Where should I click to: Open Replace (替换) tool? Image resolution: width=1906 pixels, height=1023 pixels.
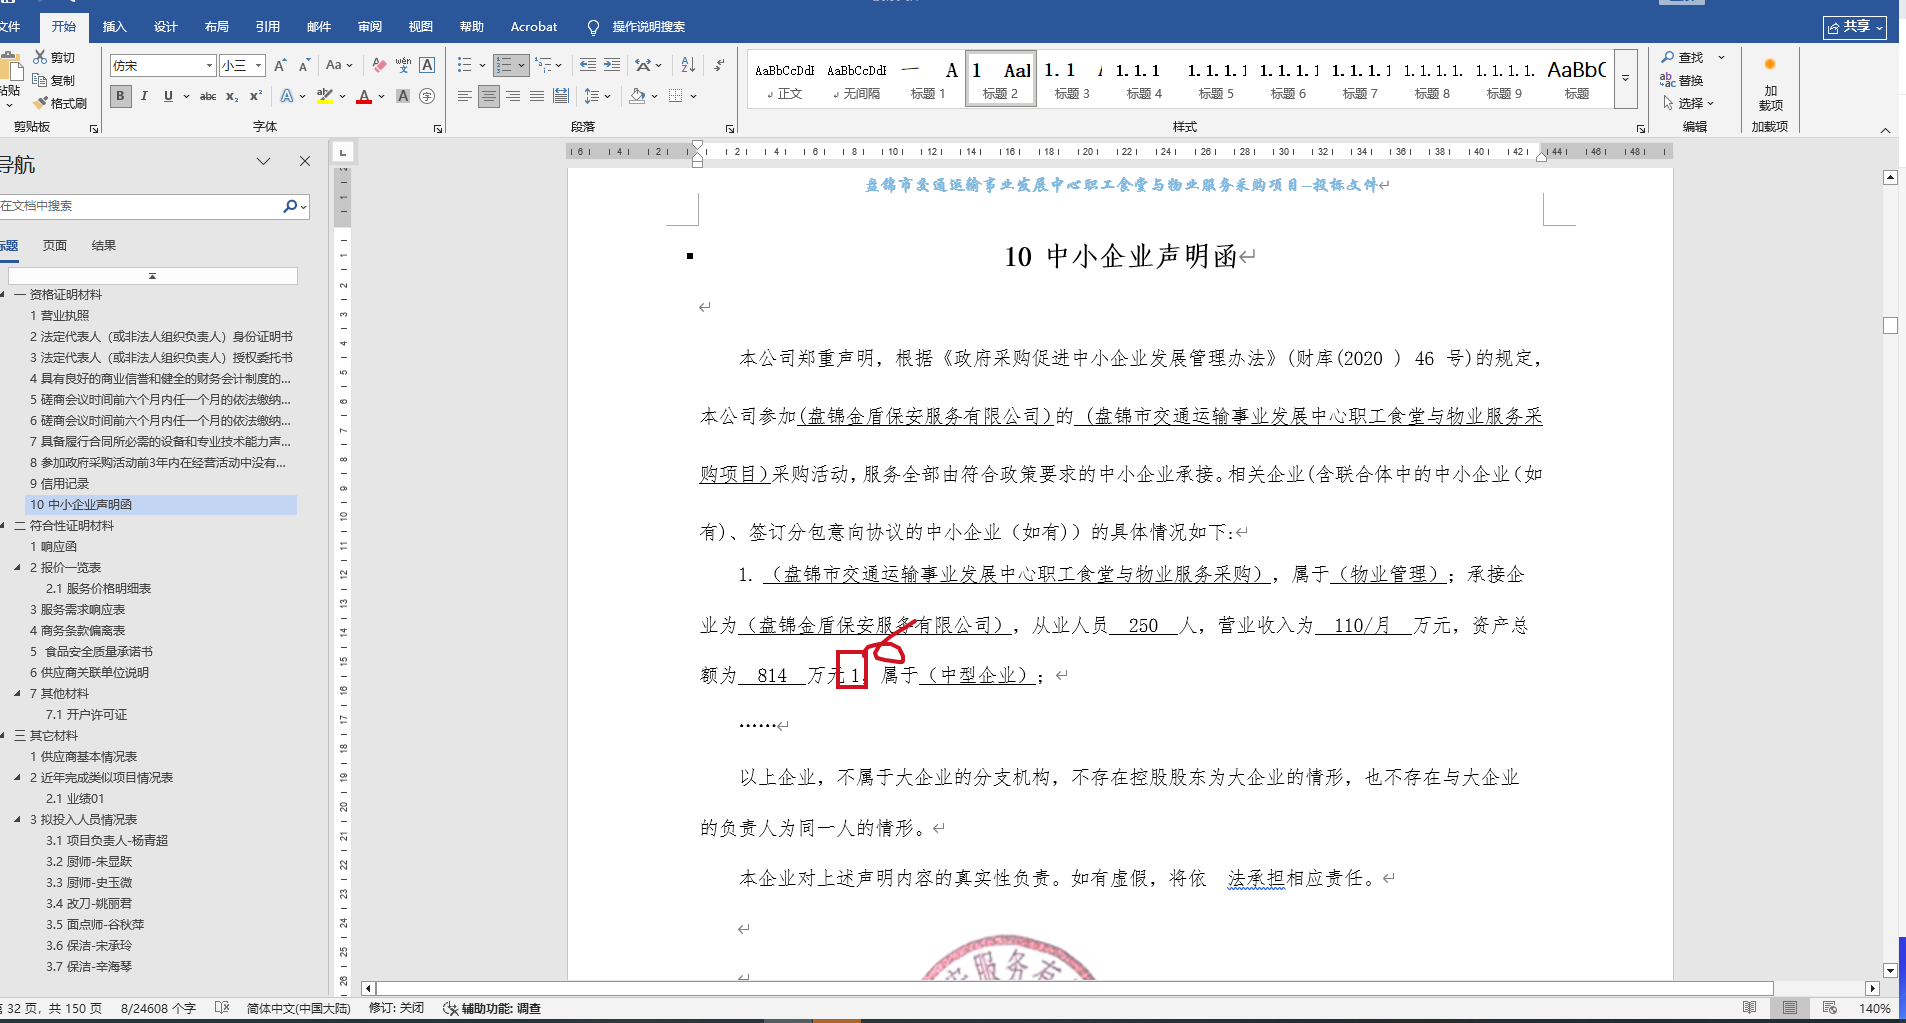1683,80
